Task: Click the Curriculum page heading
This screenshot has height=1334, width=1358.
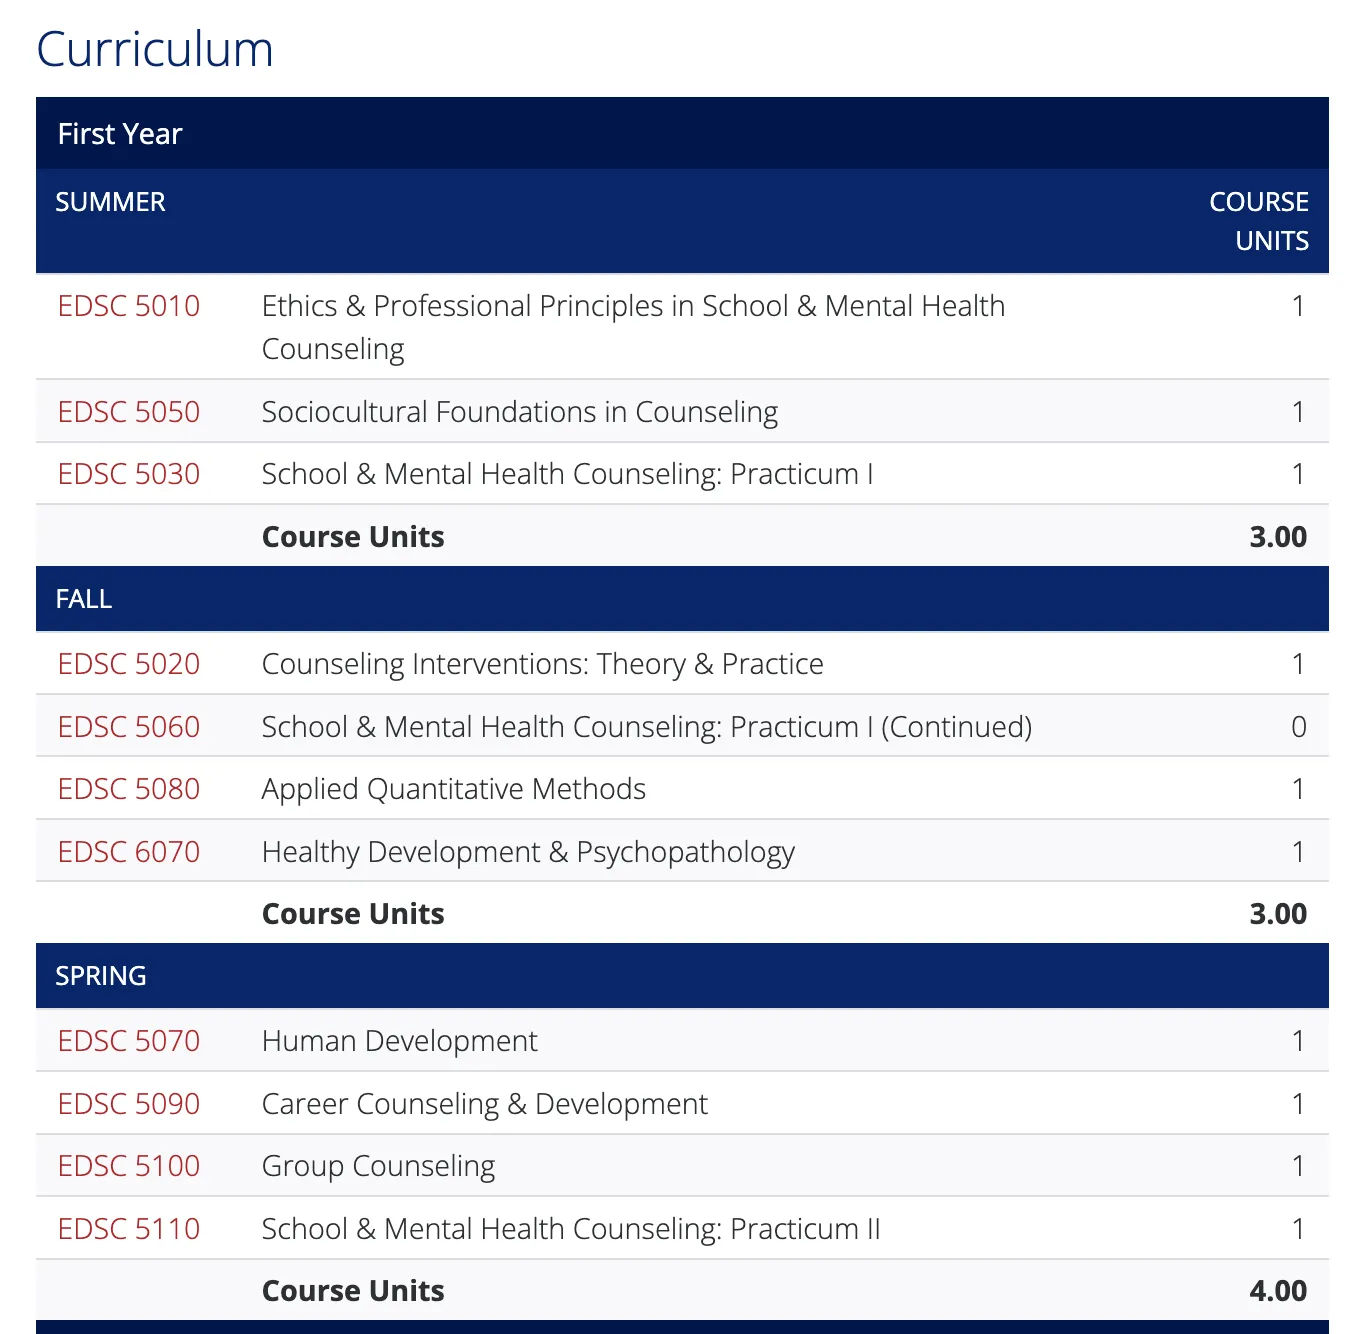Action: pos(155,49)
